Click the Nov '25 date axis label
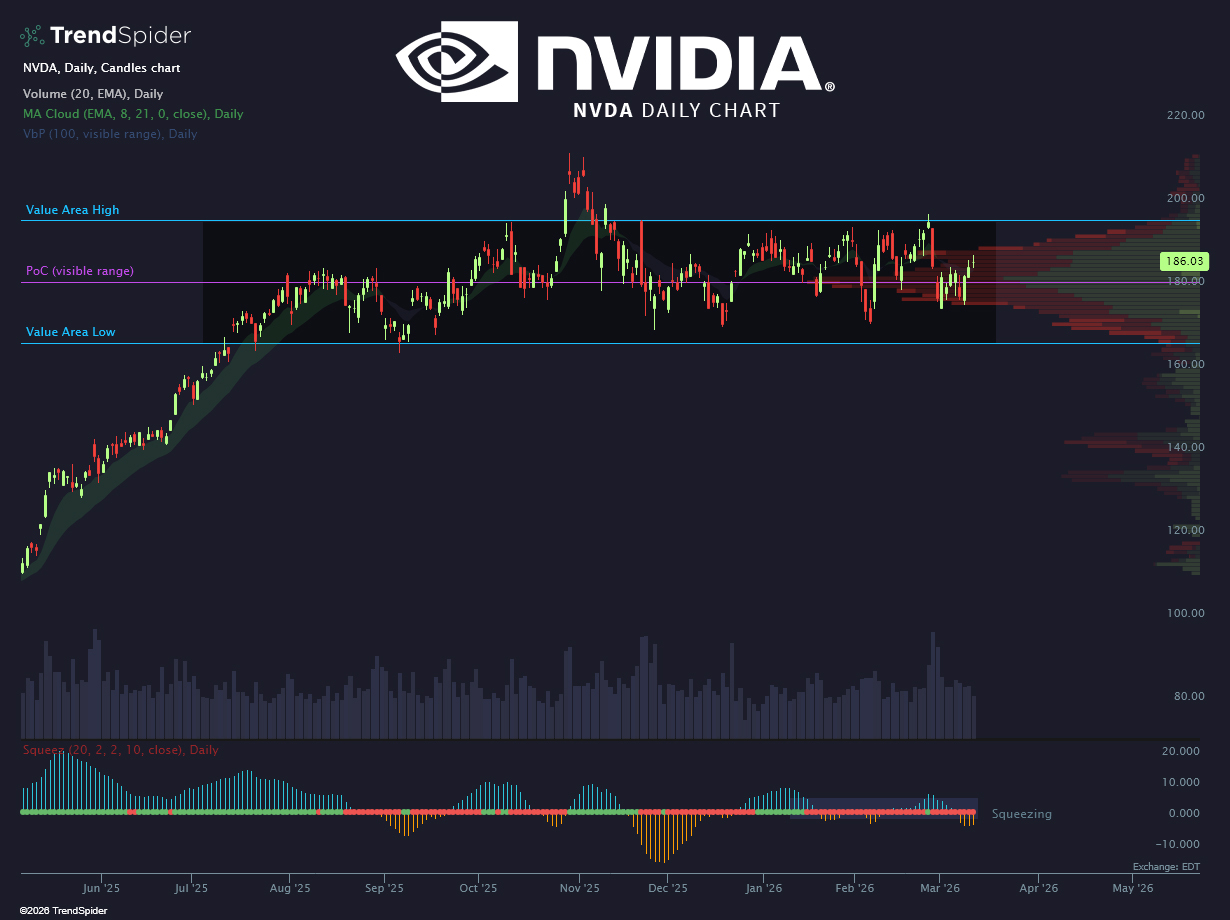 click(x=579, y=887)
